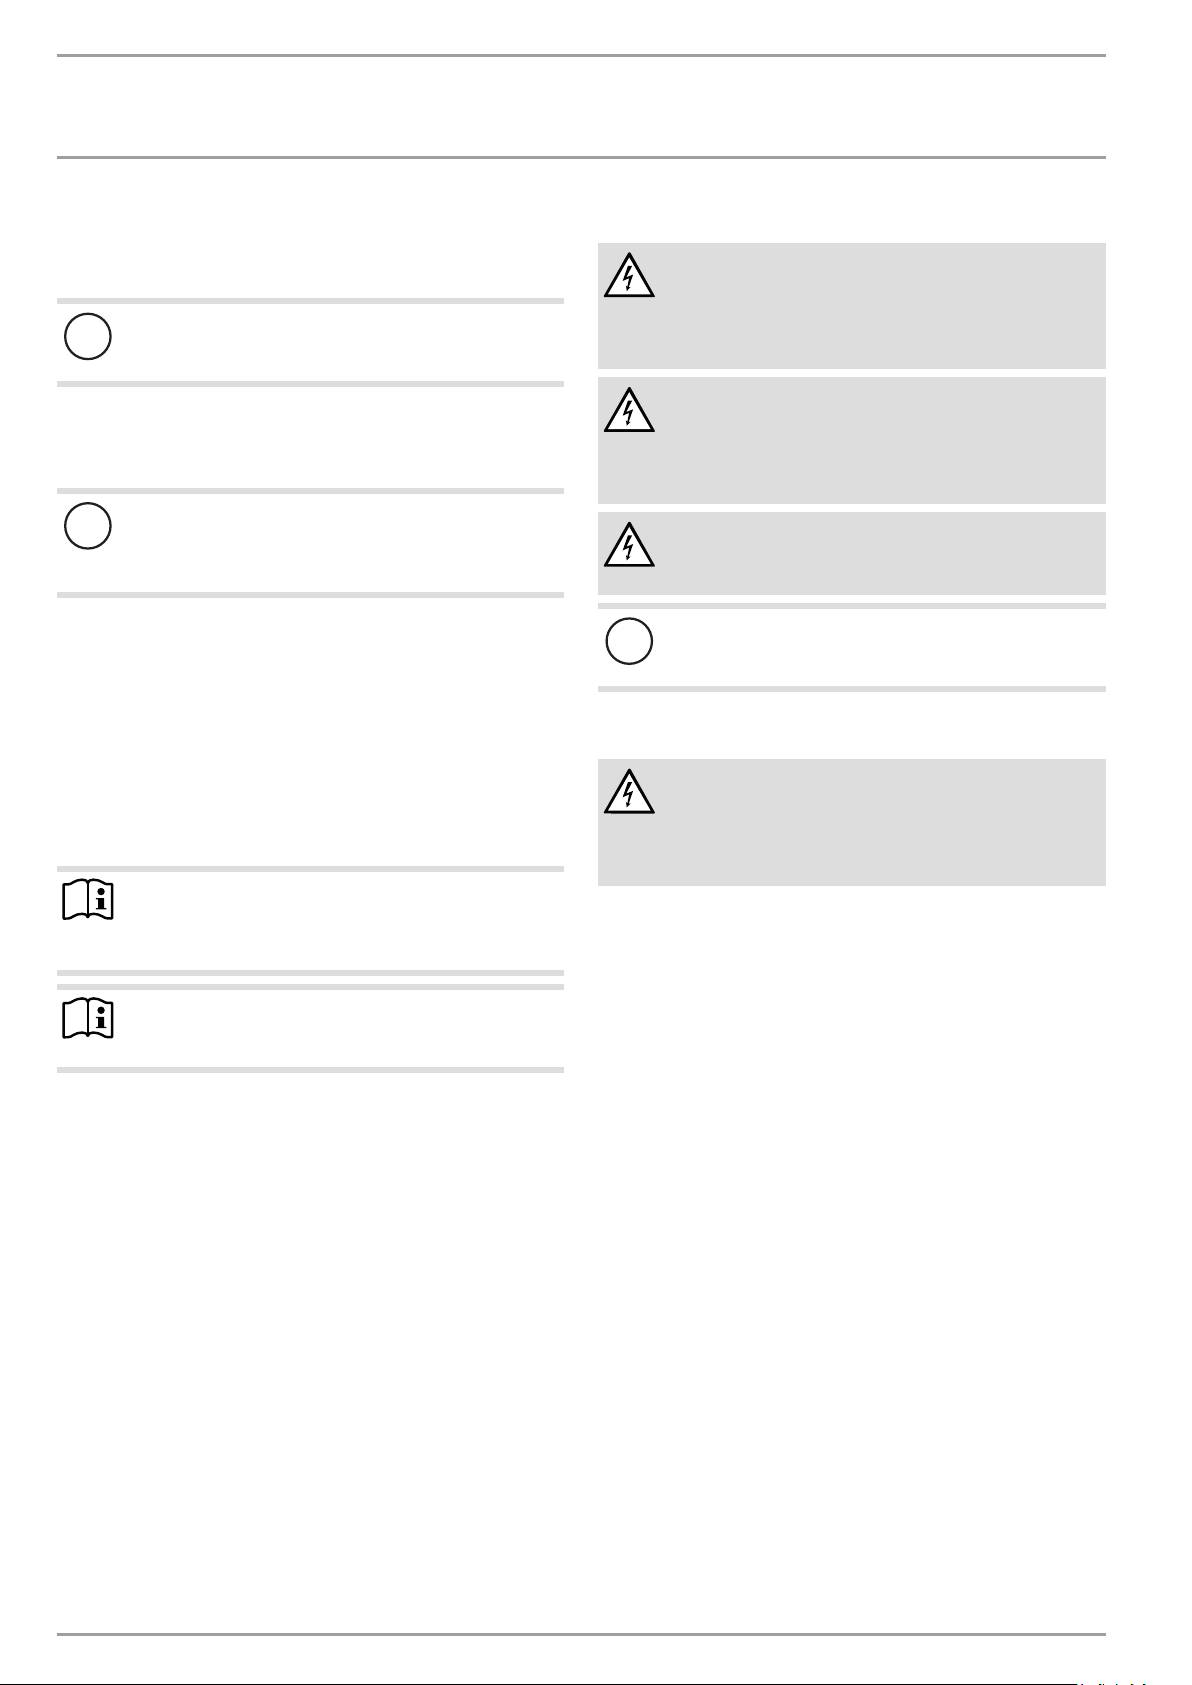
Task: Click inside the shortest gray warning box
Action: pos(870,553)
